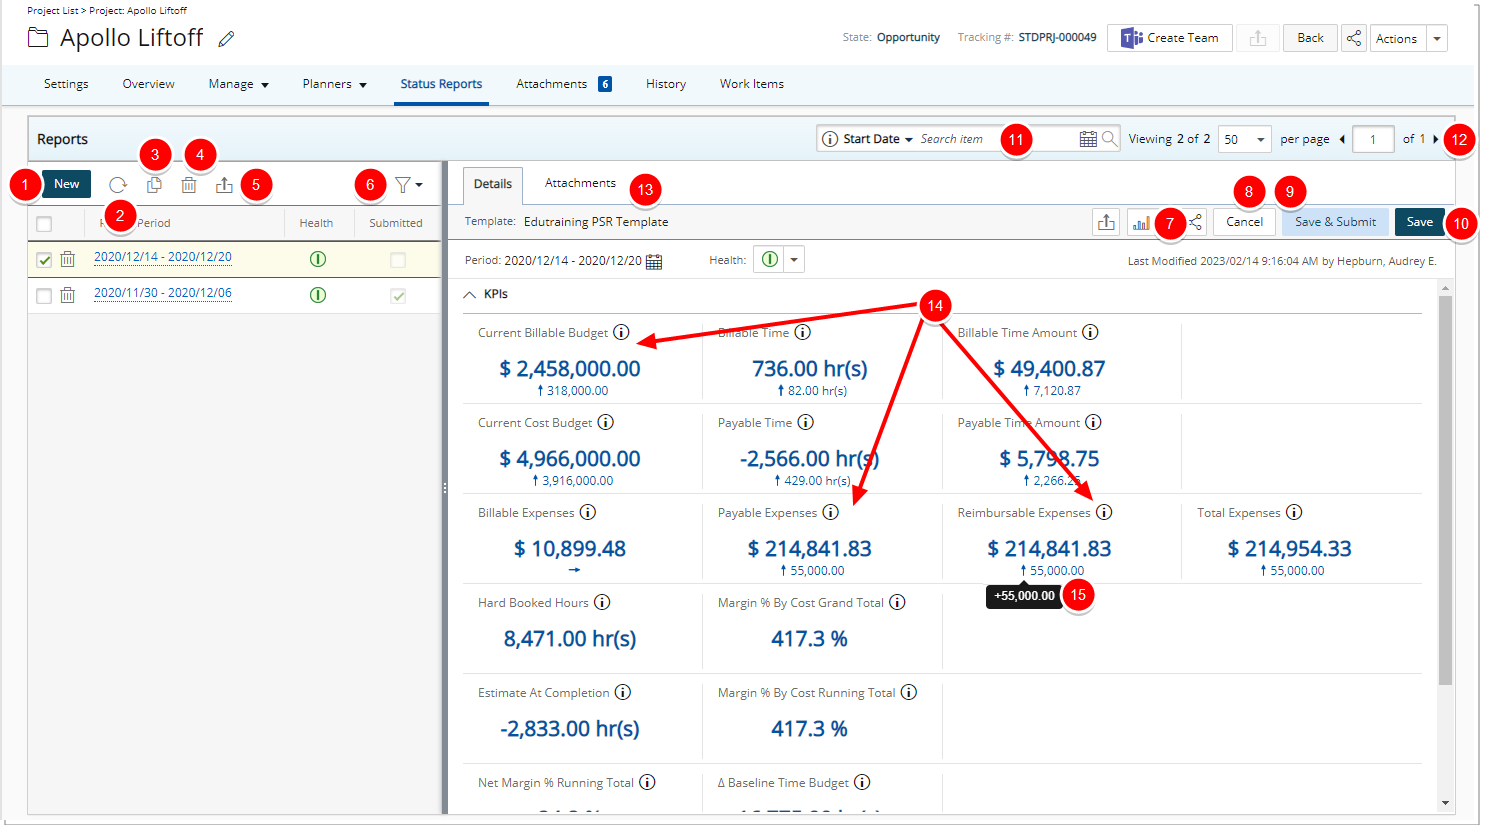Open the filter funnel icon menu

coord(408,185)
